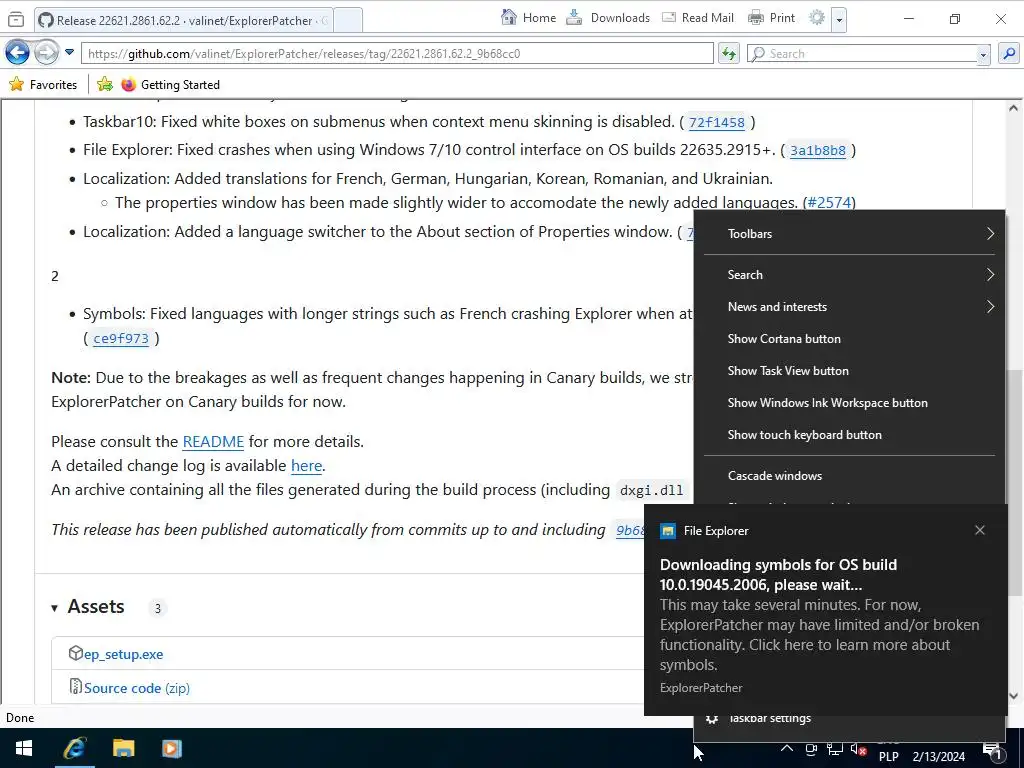
Task: Download ep_setup.exe asset
Action: [123, 654]
